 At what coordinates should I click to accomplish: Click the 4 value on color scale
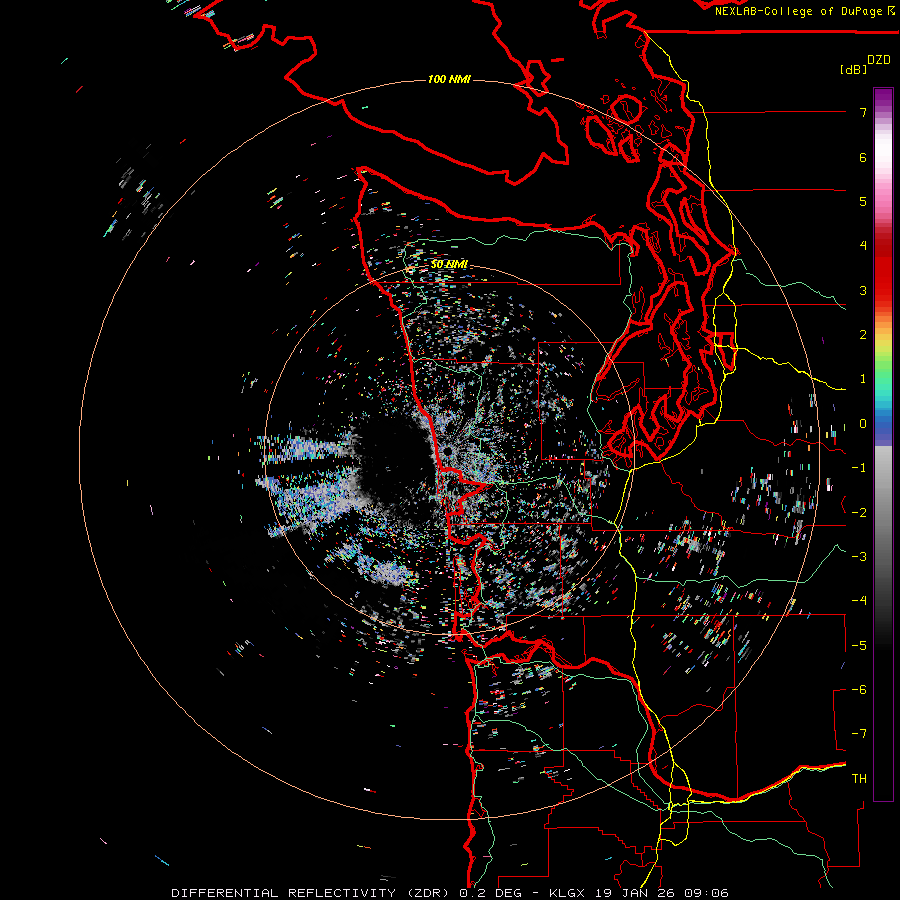[x=863, y=246]
